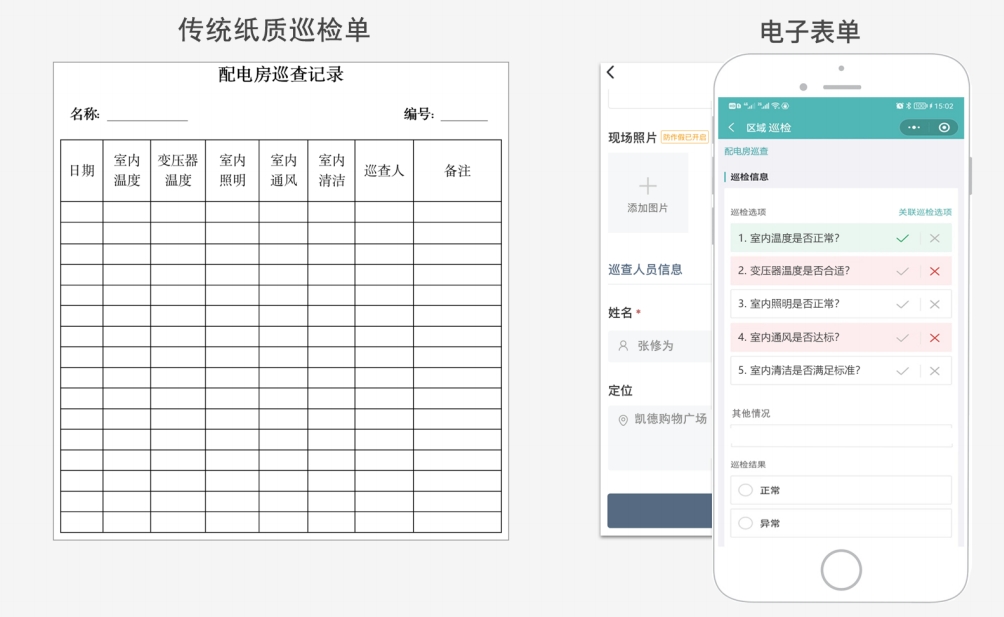This screenshot has width=1004, height=617.
Task: Tap the check mark for 室内照明是否正常
Action: click(x=902, y=304)
